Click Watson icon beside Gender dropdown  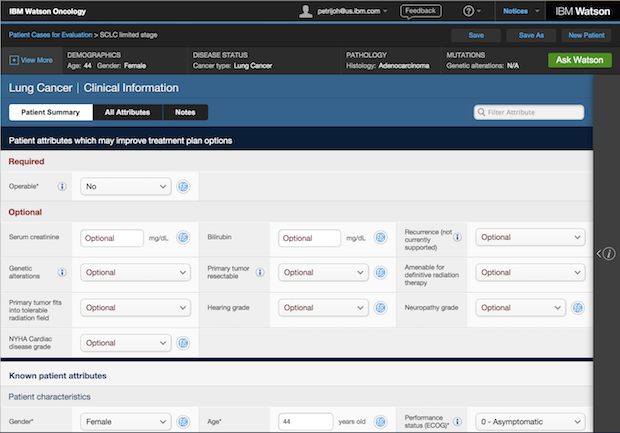click(x=183, y=422)
